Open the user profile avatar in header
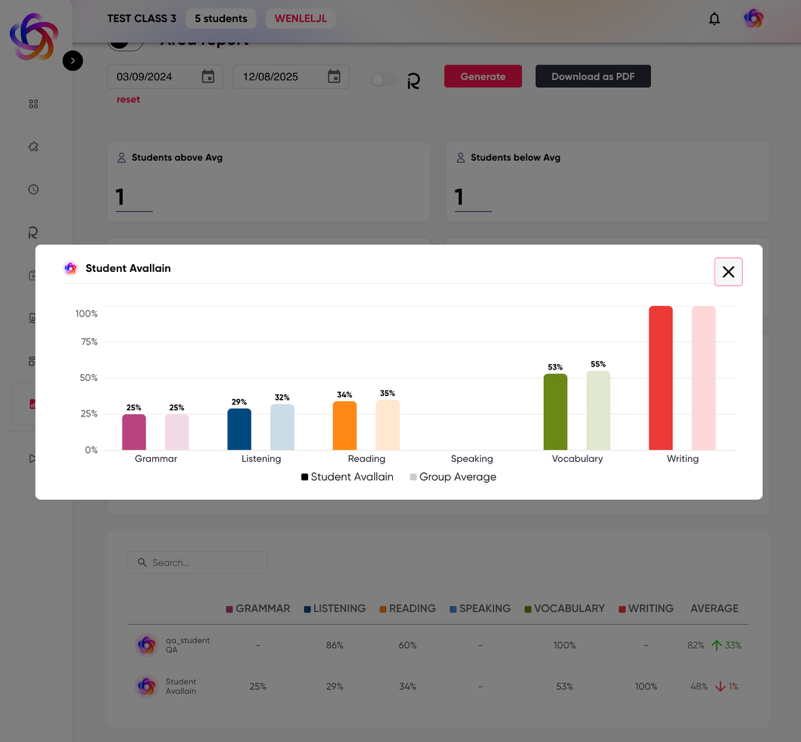The height and width of the screenshot is (742, 801). click(753, 18)
